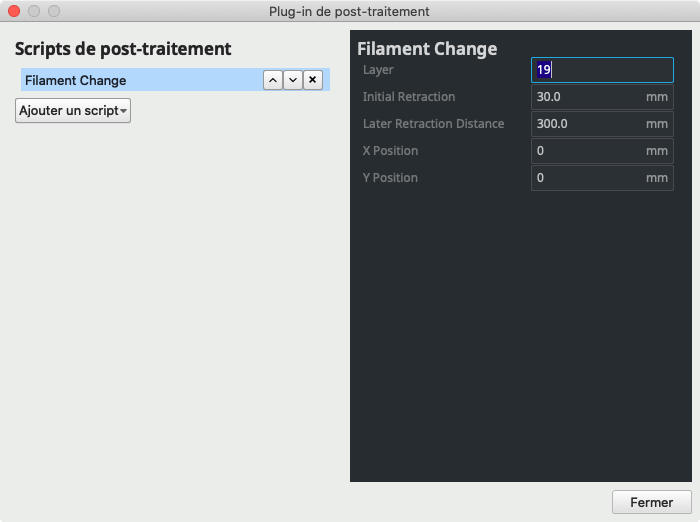Screen dimensions: 700x522
Task: Click the Scripts de post-traitement heading
Action: click(x=123, y=49)
